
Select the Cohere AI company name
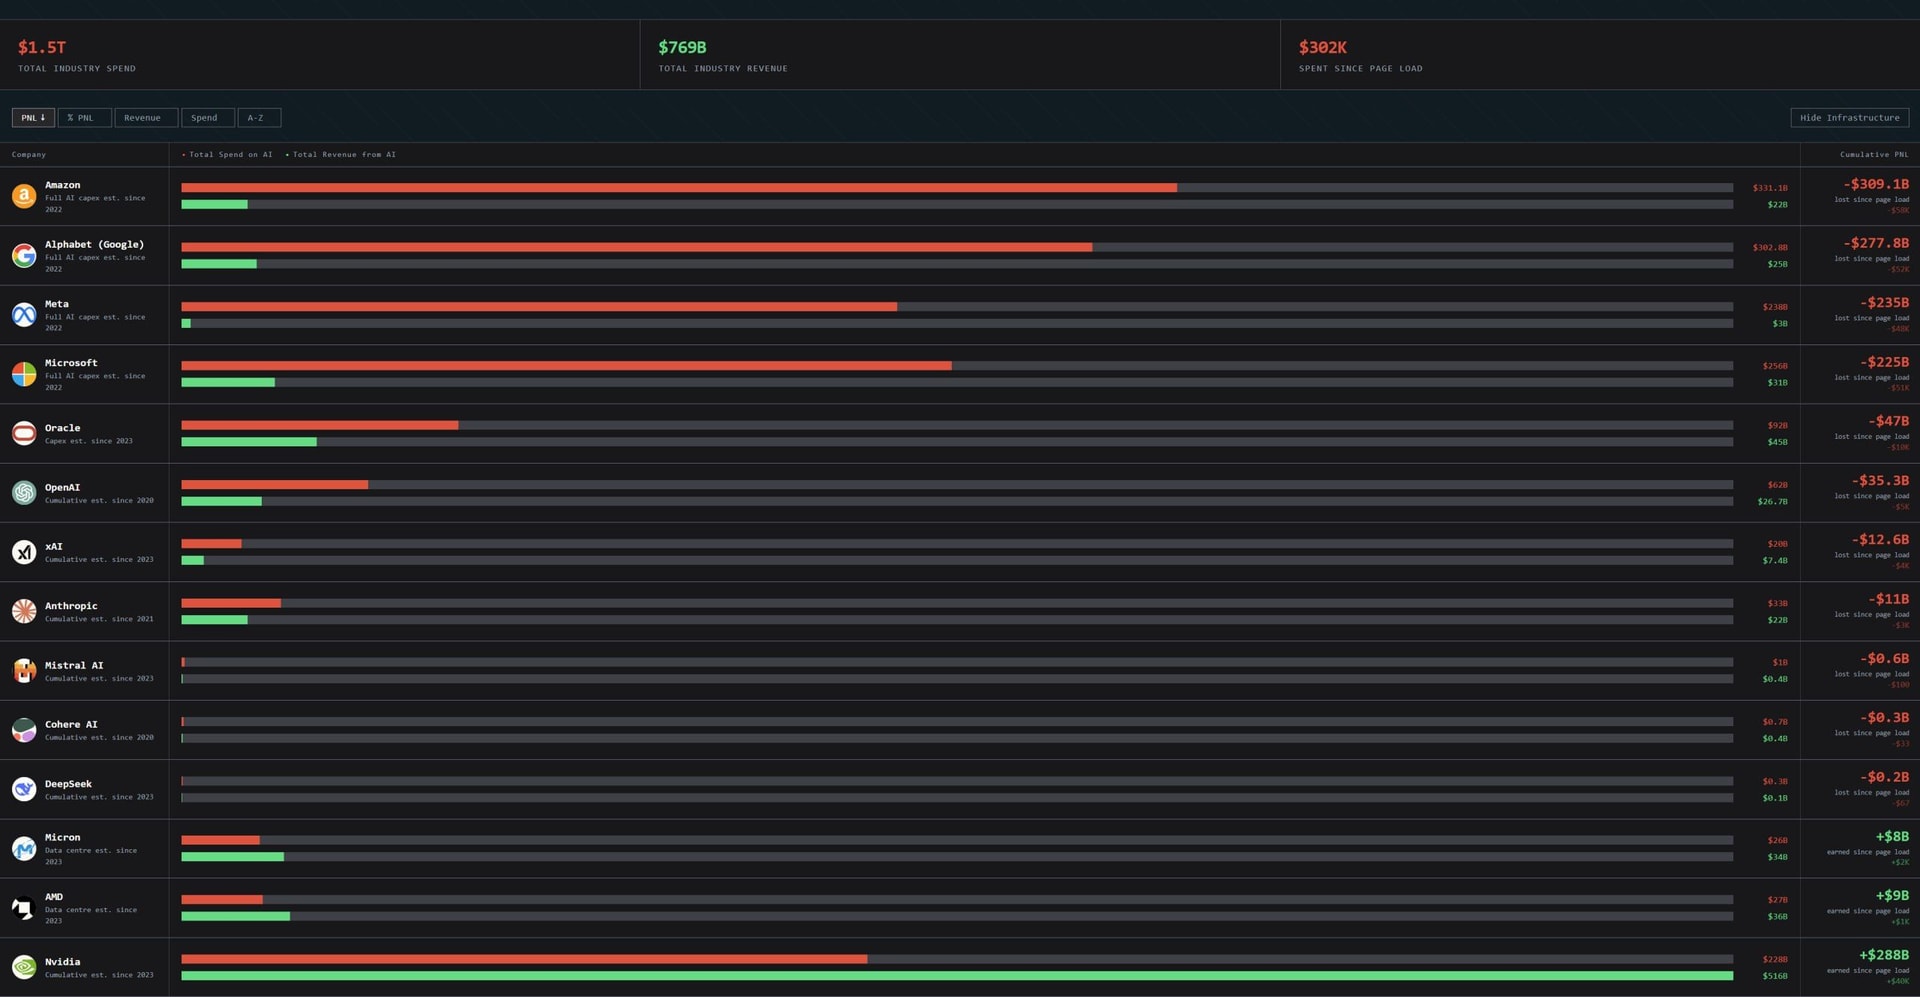[71, 725]
